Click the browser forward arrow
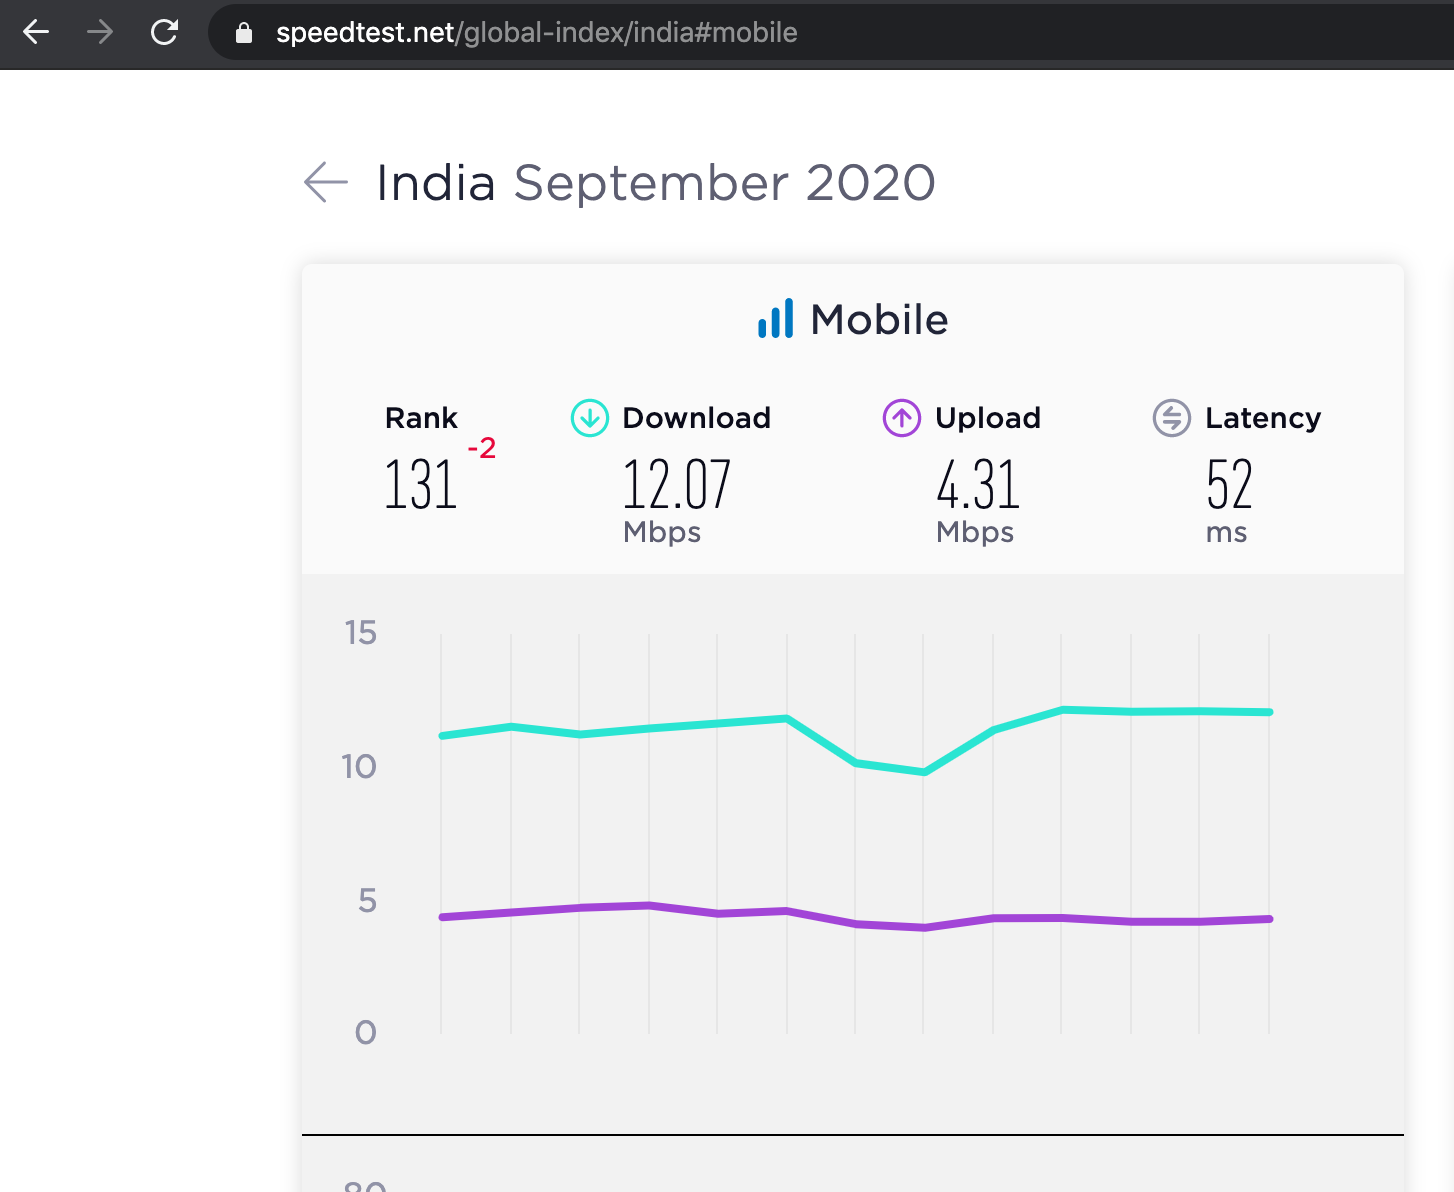 (x=100, y=32)
